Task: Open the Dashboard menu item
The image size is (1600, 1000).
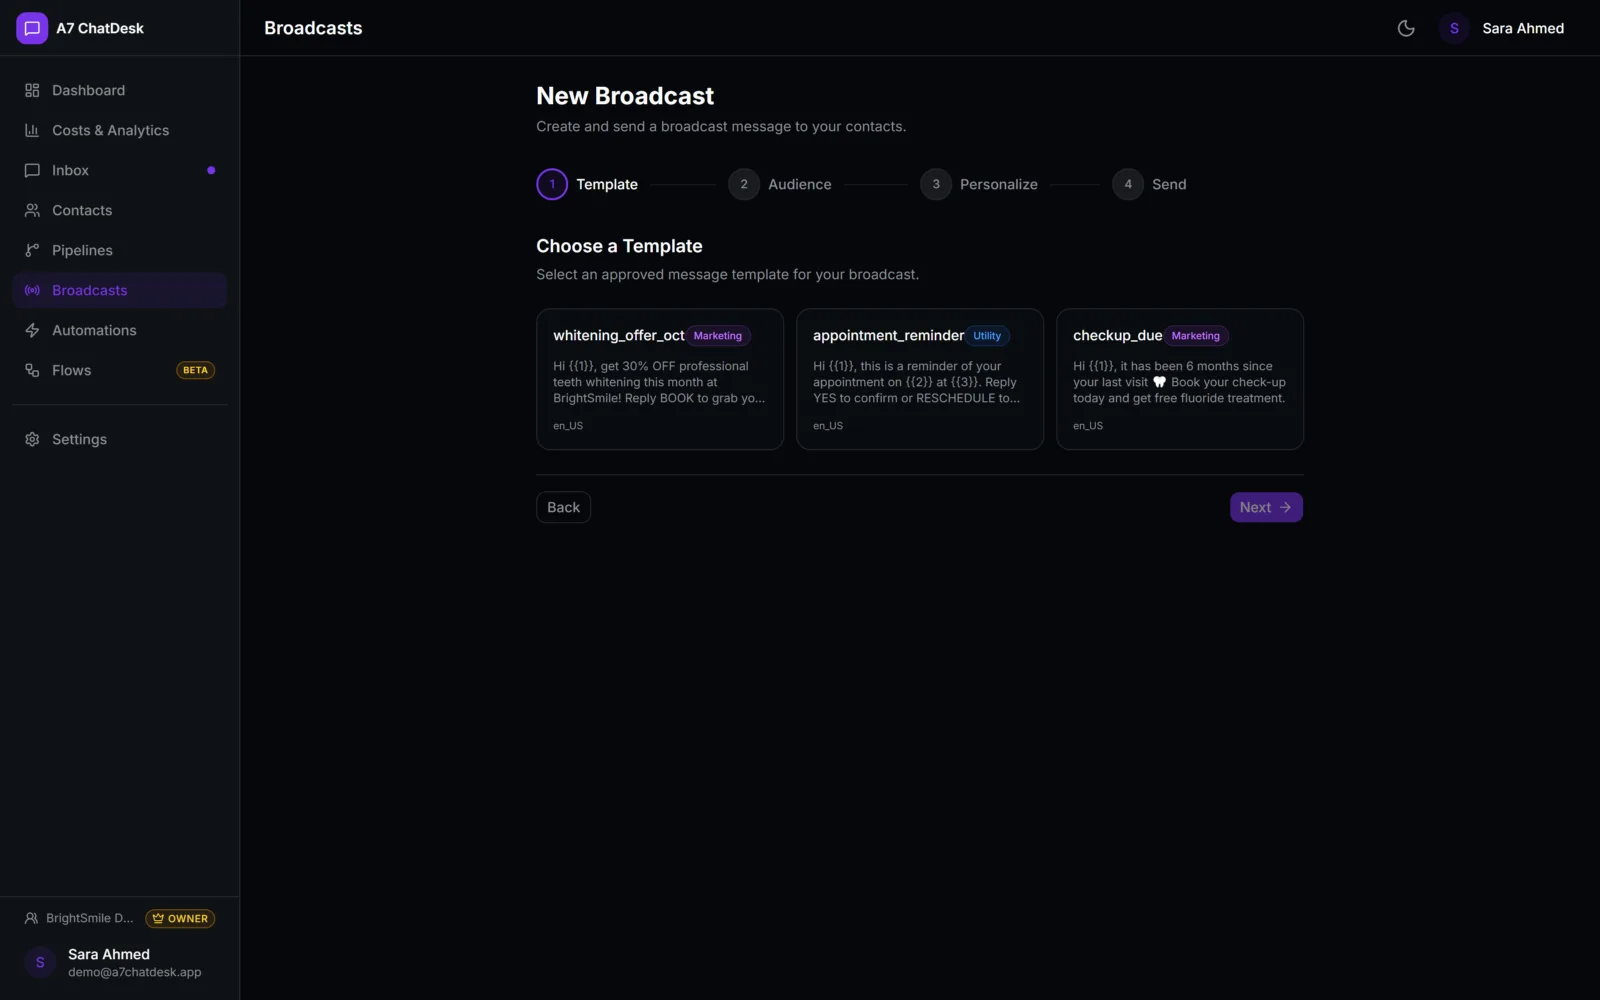Action: 120,90
